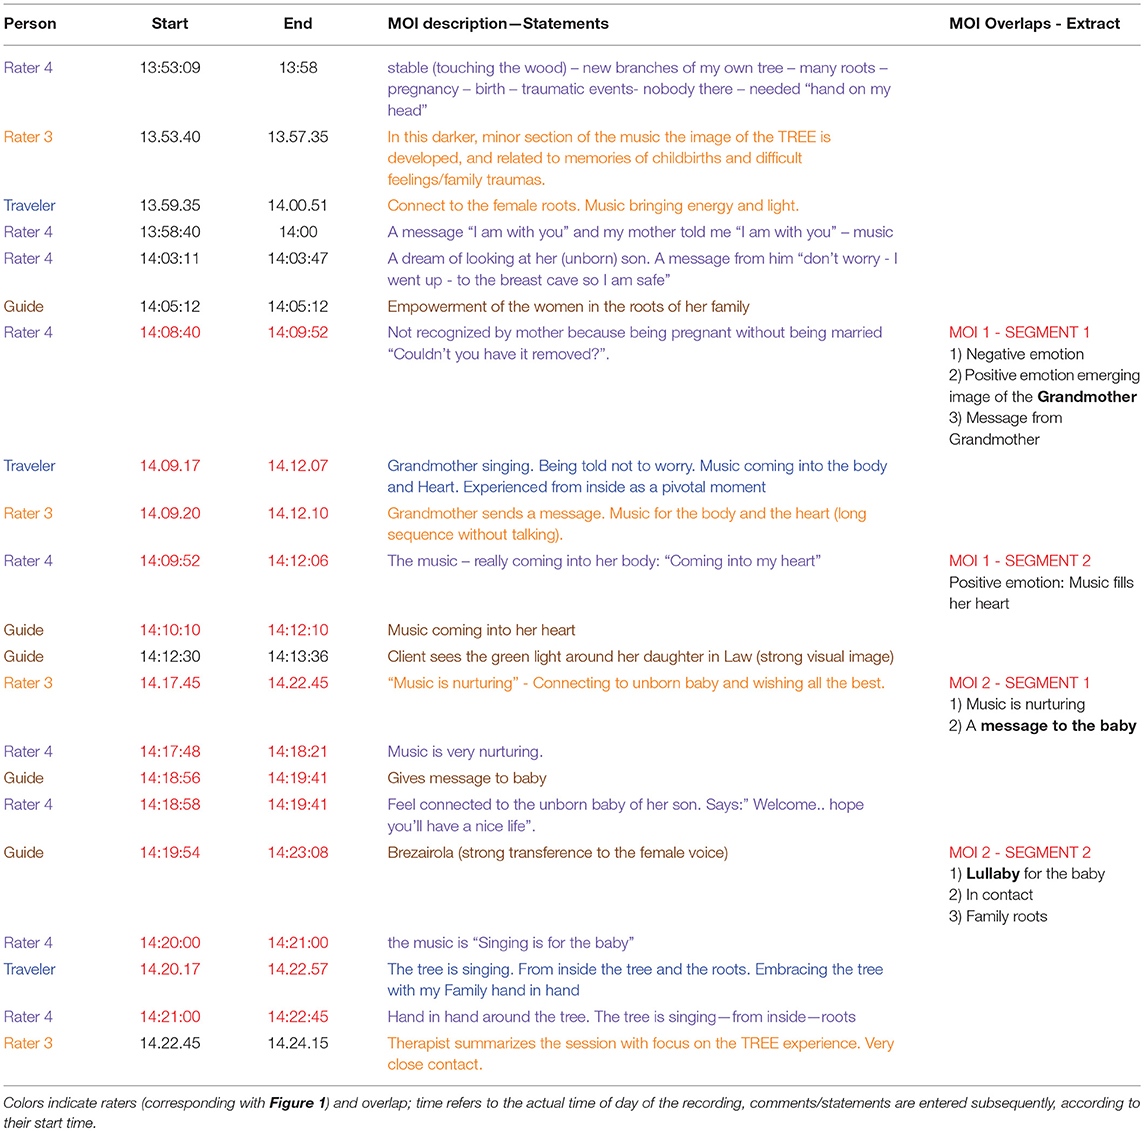The height and width of the screenshot is (1131, 1144).
Task: Click "Therapist summarizes the session" statement
Action: point(641,1054)
